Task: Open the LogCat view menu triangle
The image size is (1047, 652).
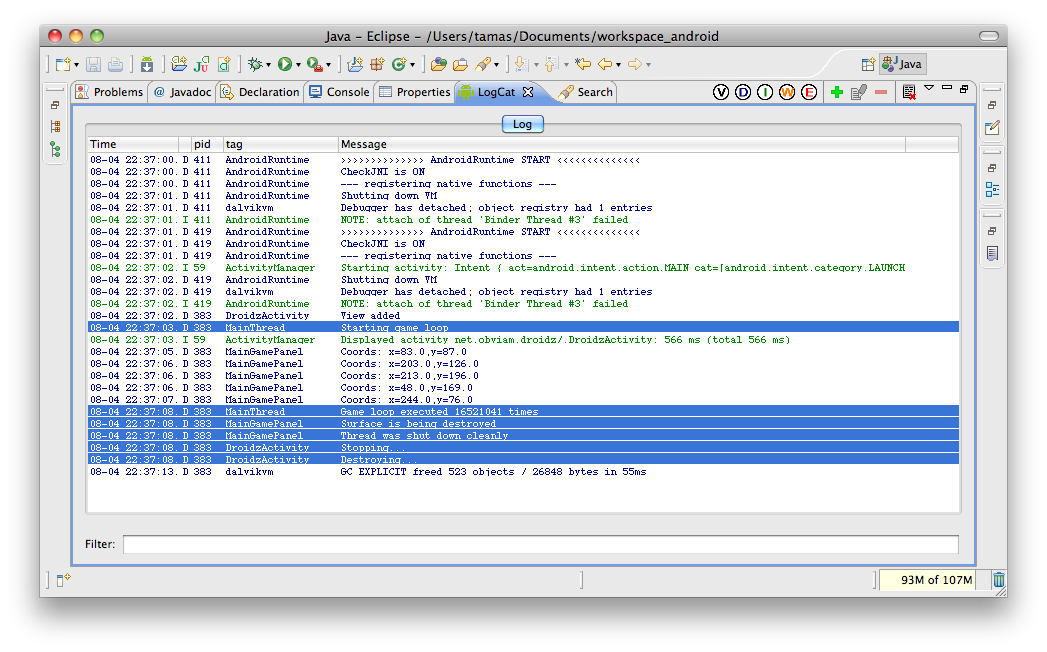Action: tap(929, 88)
